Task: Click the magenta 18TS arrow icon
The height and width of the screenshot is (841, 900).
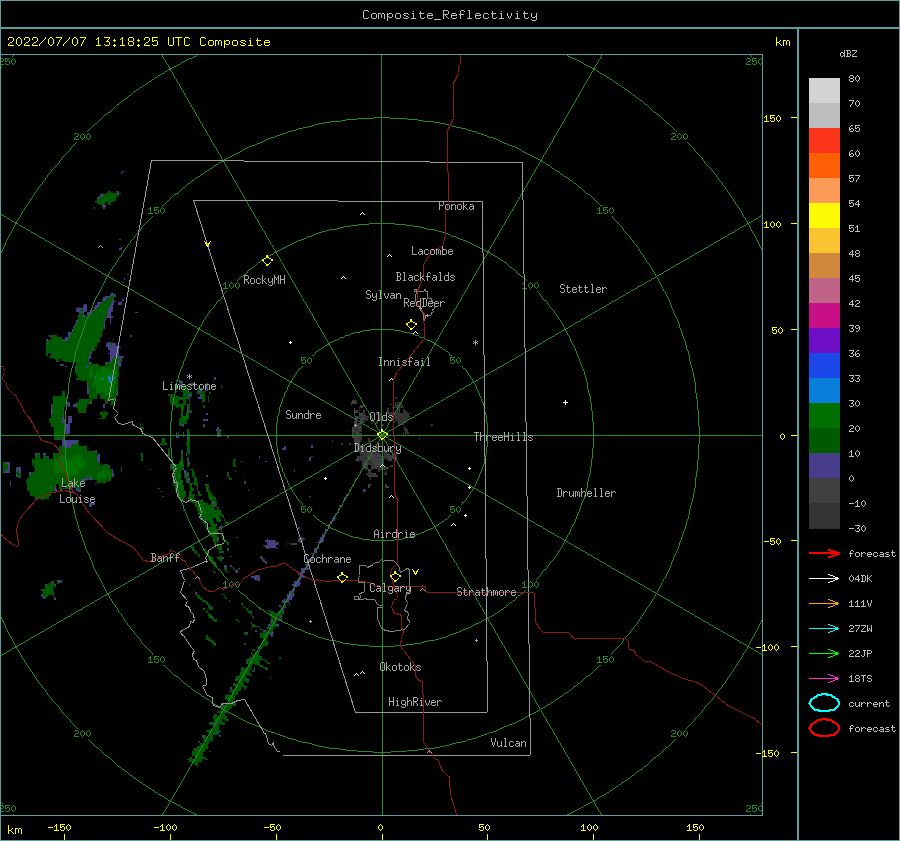Action: [x=824, y=679]
